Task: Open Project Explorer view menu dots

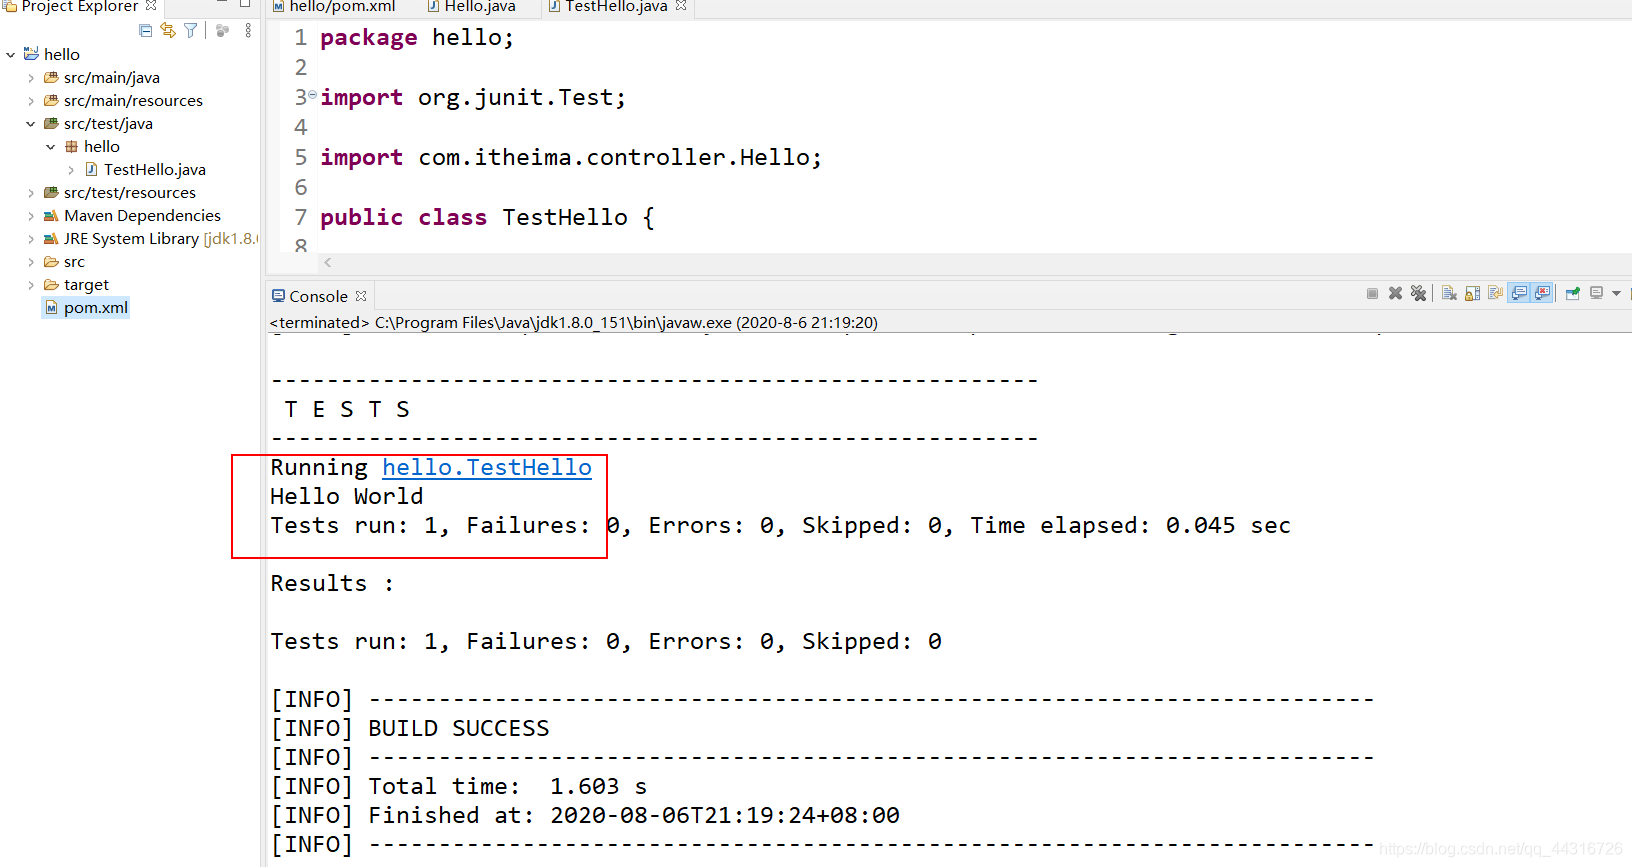Action: coord(248,31)
